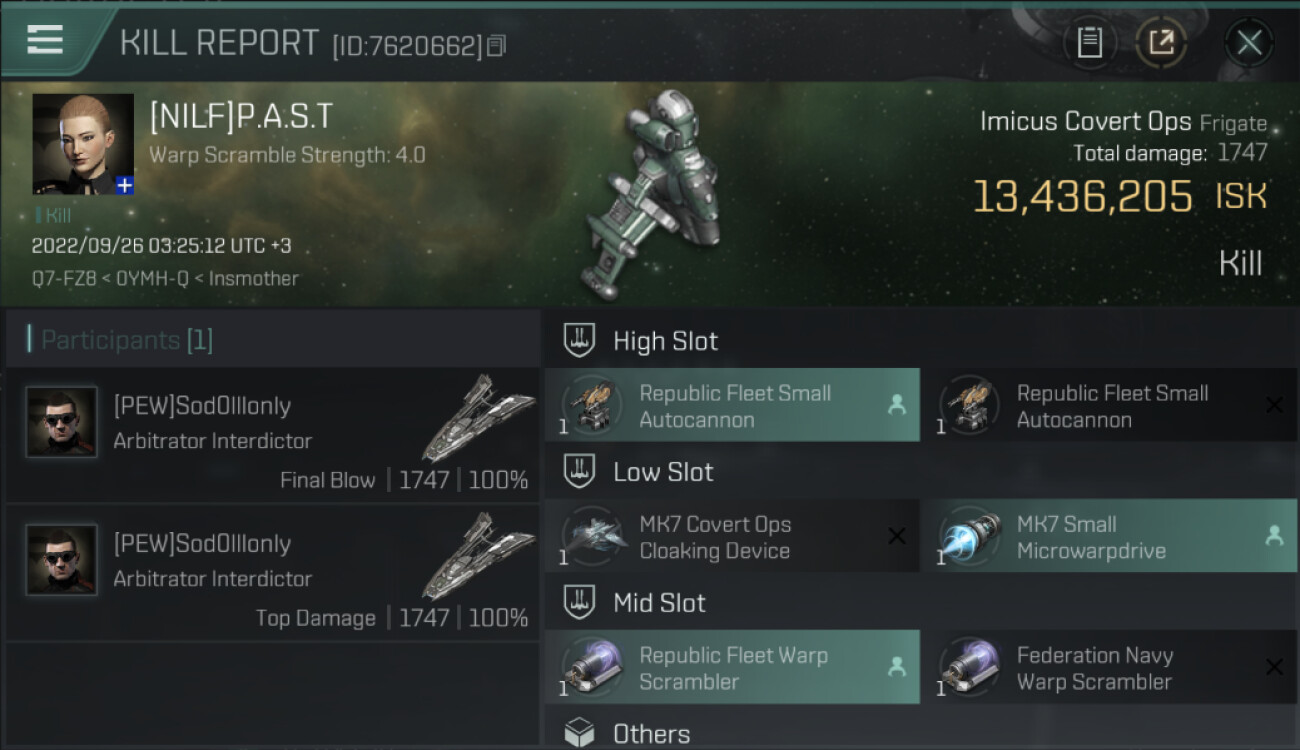This screenshot has height=750, width=1300.
Task: Open the first Sod0llIonly Final Blow portrait
Action: pos(62,422)
